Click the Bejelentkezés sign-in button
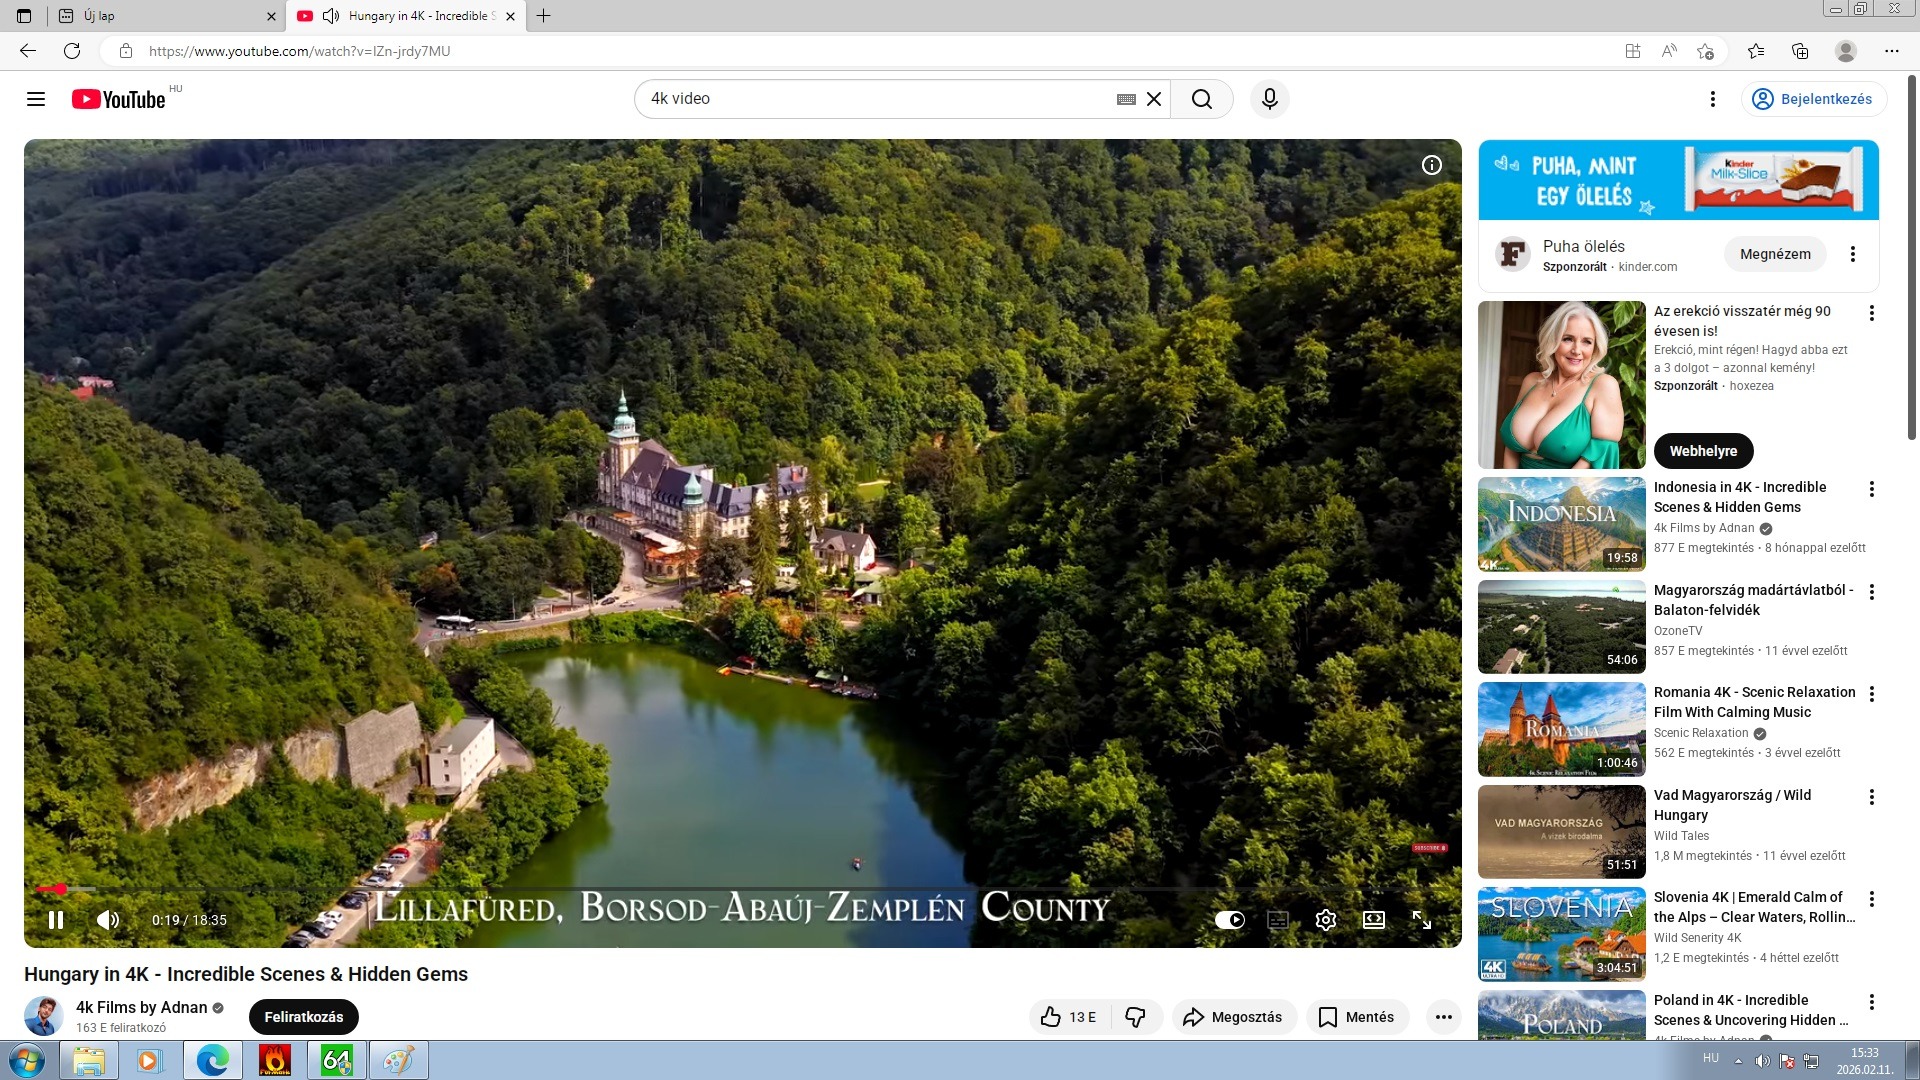 click(x=1814, y=99)
